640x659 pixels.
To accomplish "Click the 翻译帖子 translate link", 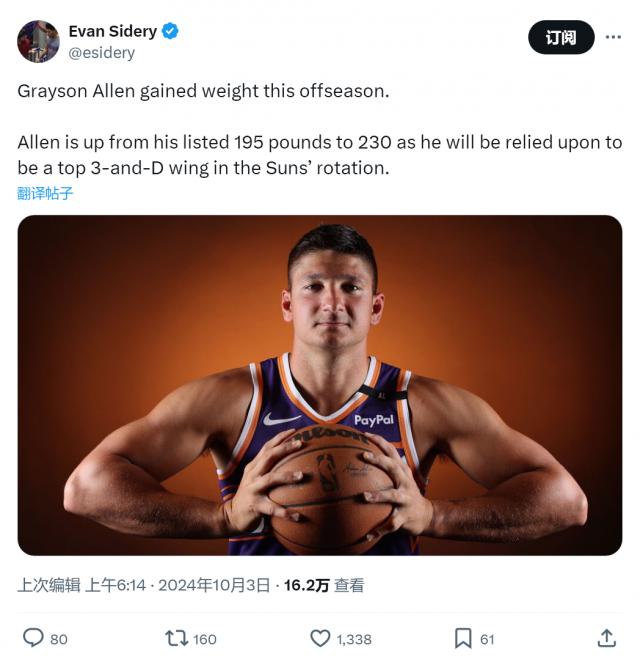I will pyautogui.click(x=45, y=193).
